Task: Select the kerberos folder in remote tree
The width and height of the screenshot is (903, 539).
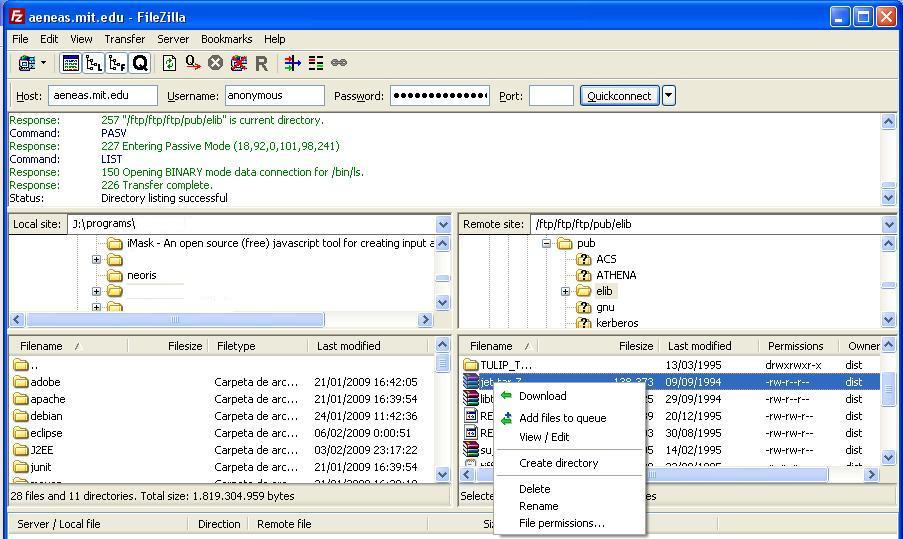Action: point(617,322)
